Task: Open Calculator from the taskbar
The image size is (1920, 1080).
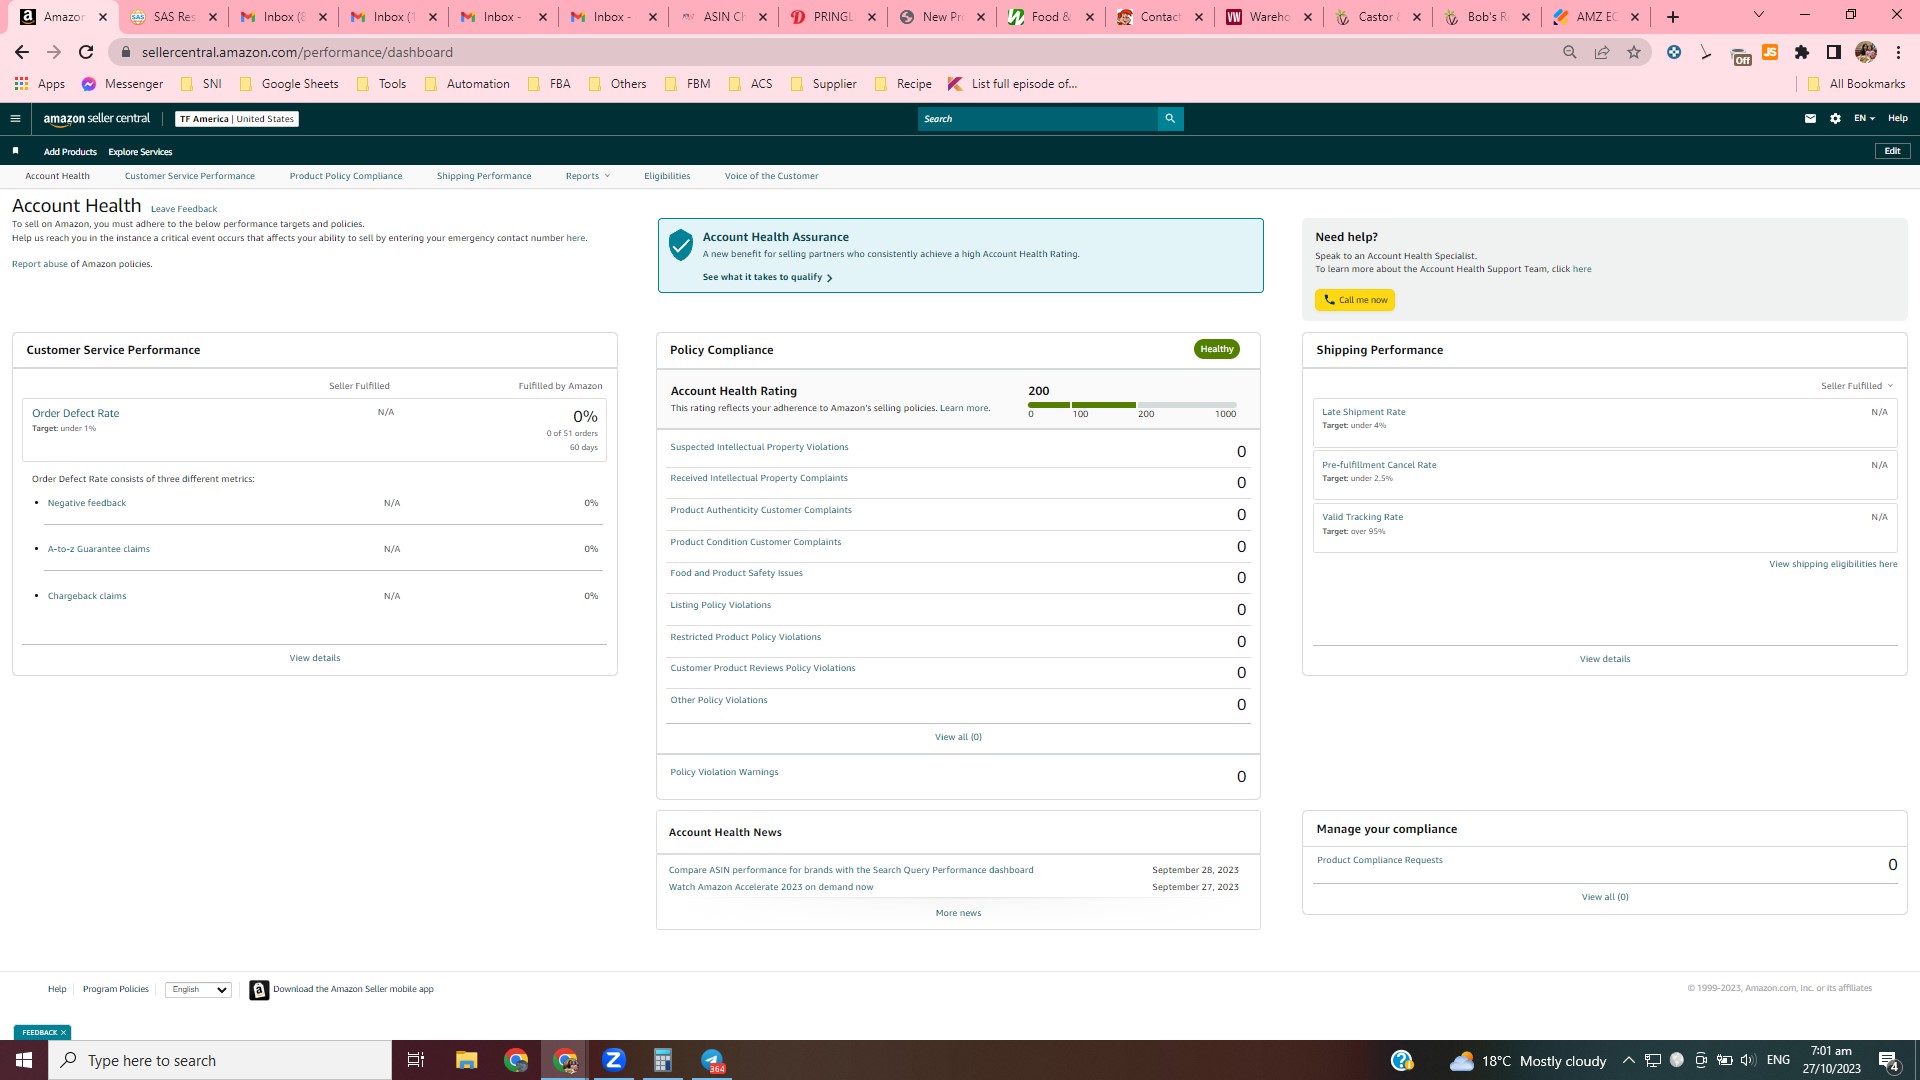Action: click(x=662, y=1060)
